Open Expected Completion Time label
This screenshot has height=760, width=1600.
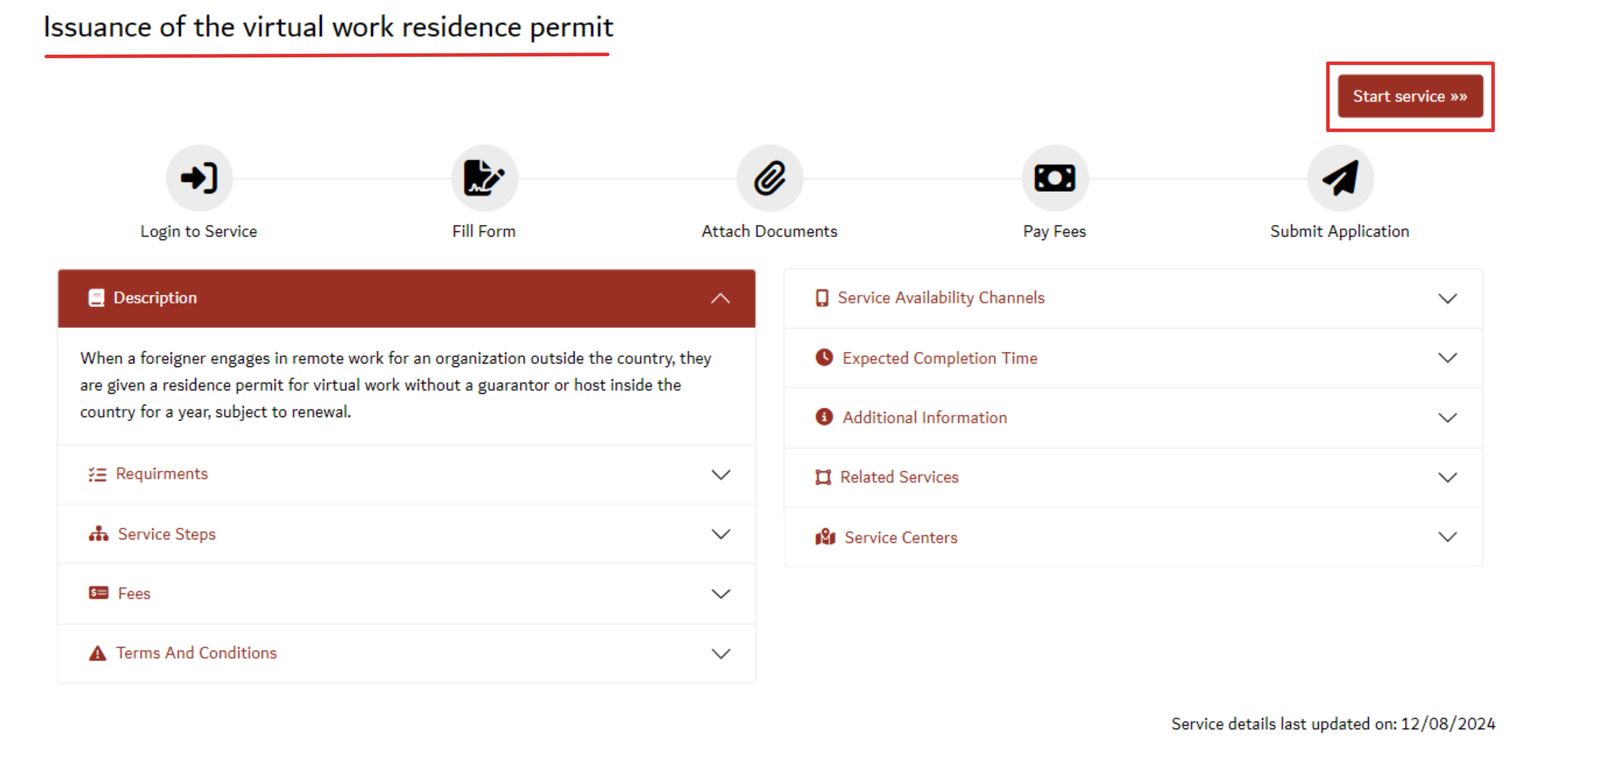940,358
